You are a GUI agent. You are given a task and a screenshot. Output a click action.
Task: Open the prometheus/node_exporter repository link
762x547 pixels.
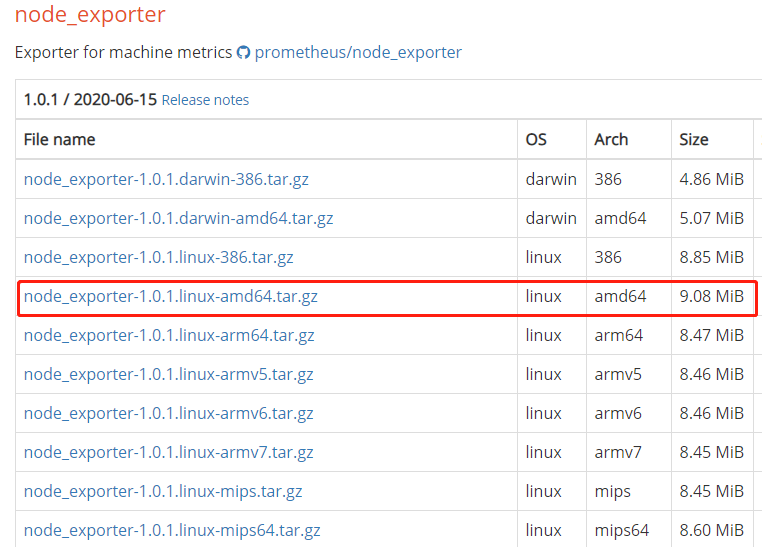point(358,52)
